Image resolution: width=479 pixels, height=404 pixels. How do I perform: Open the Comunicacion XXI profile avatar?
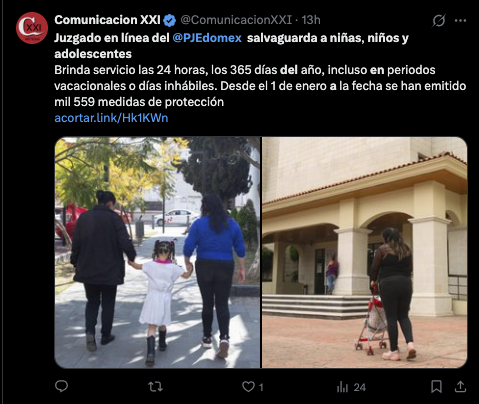coord(32,28)
